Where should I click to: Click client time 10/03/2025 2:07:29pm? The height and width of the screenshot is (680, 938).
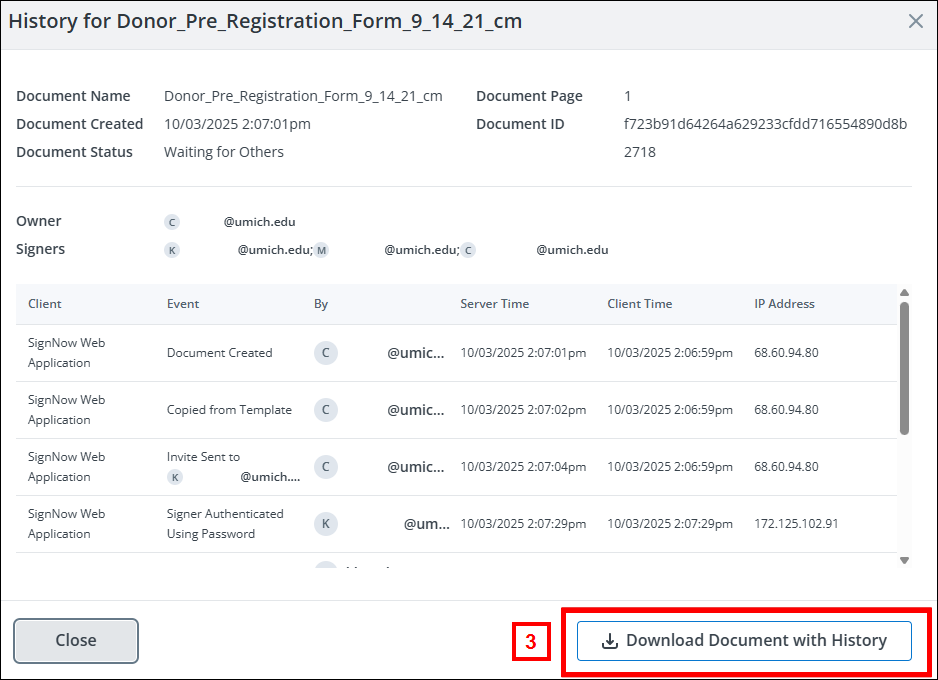[x=670, y=524]
